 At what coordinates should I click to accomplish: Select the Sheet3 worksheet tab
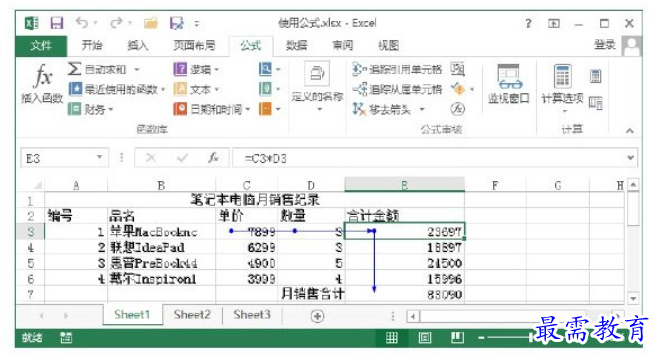(x=252, y=314)
